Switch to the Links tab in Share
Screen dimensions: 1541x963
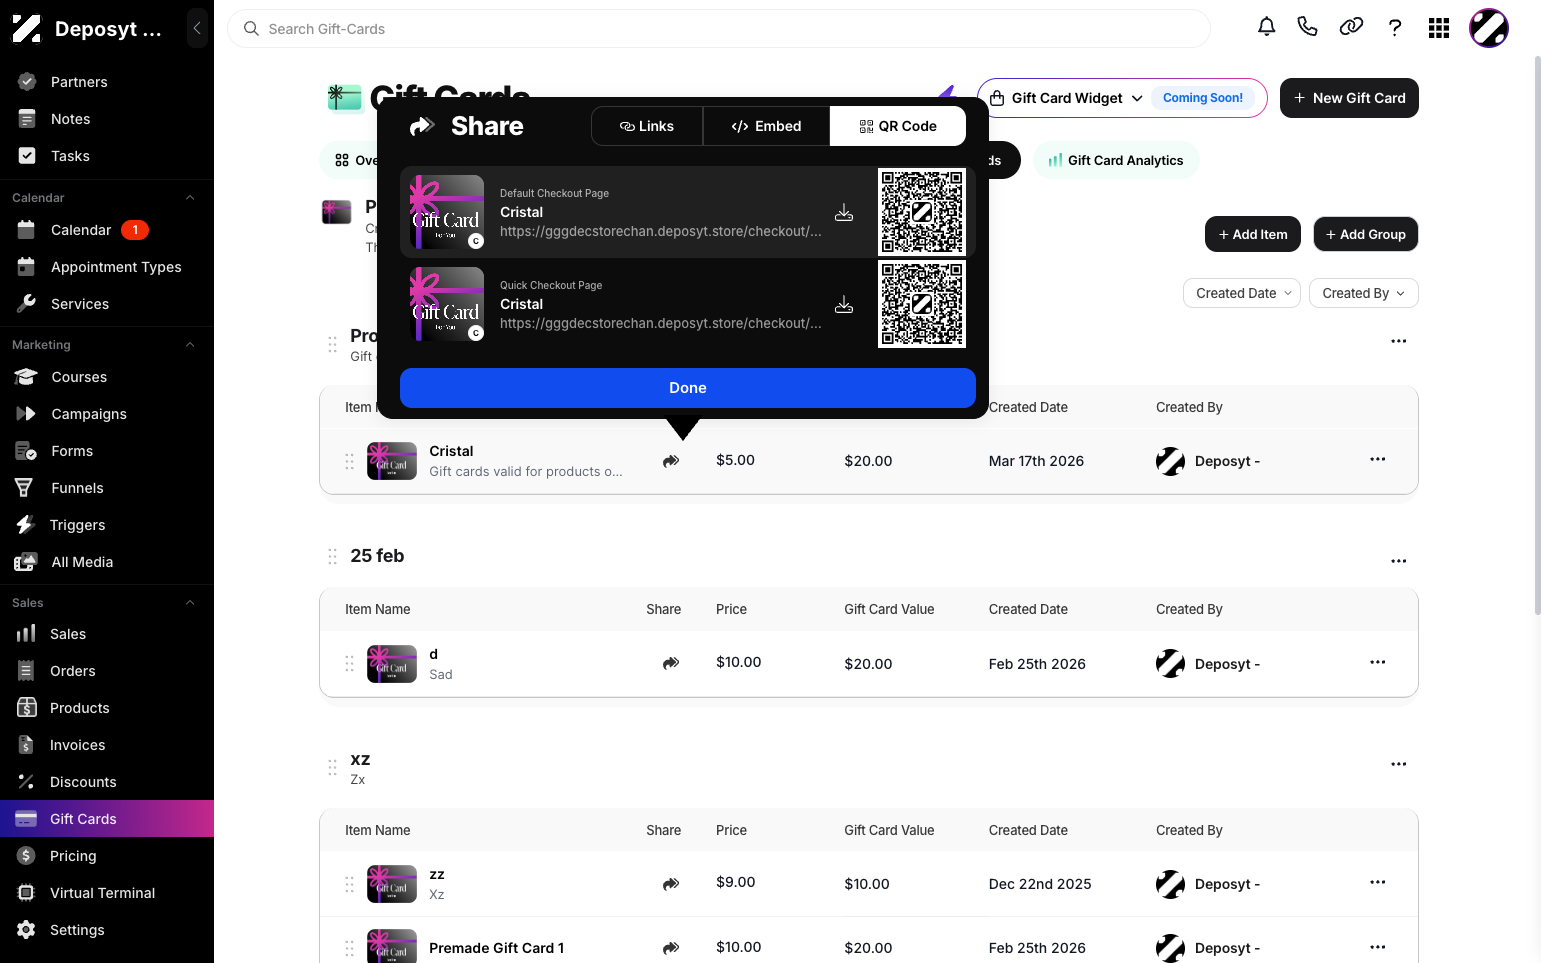pos(647,126)
